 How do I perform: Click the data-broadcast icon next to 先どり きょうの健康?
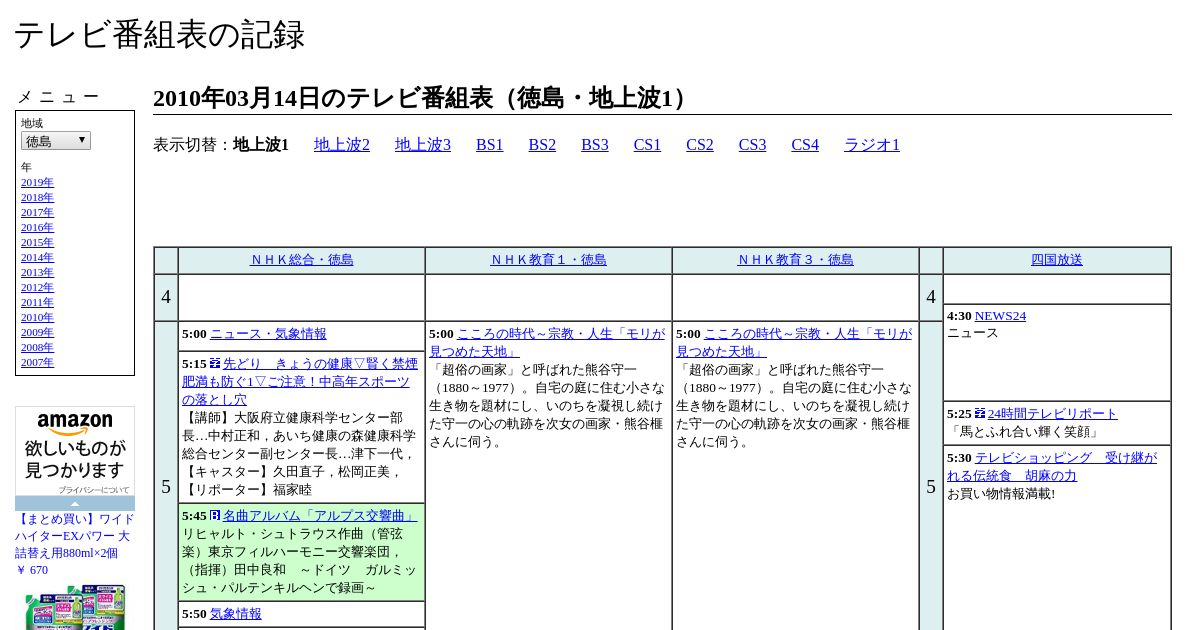(215, 364)
